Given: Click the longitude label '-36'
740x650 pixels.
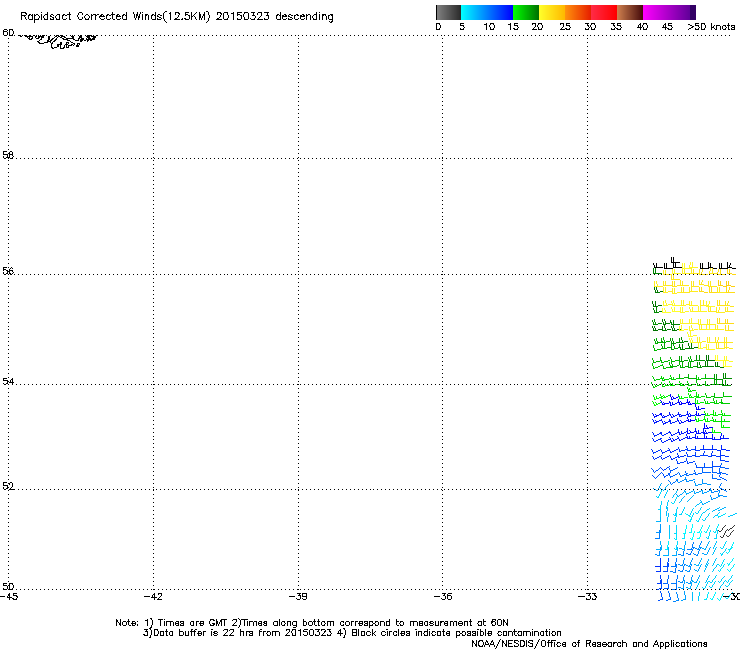Looking at the screenshot, I should (x=443, y=597).
